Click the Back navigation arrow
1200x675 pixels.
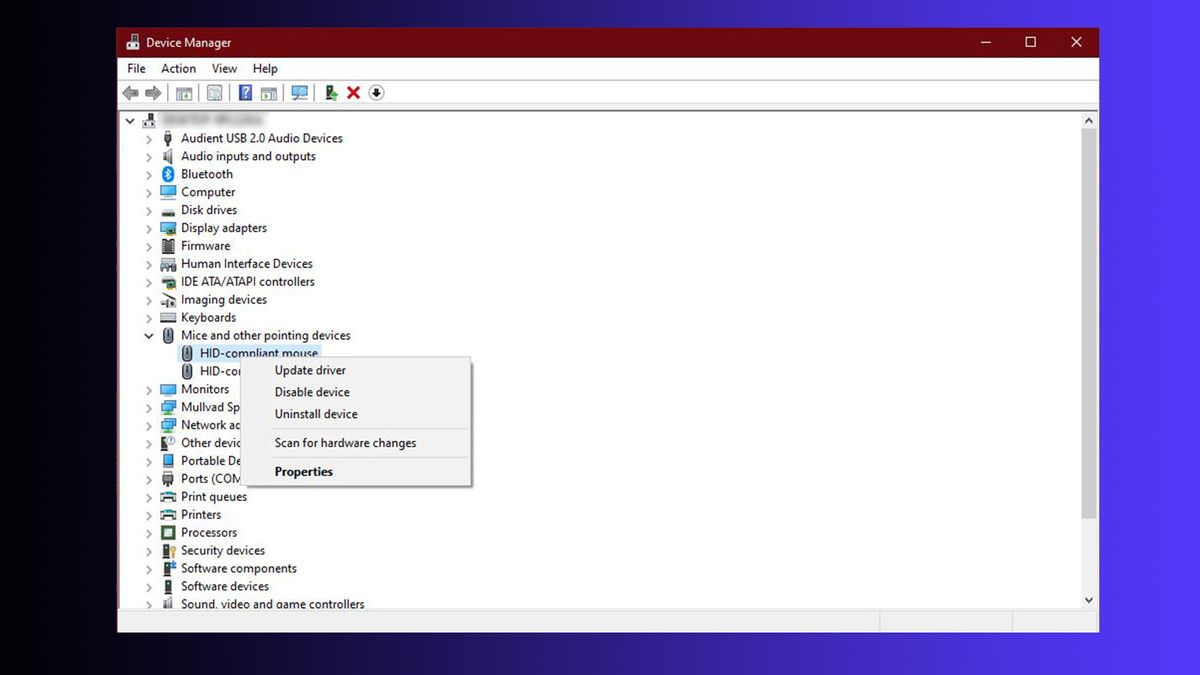coord(130,92)
